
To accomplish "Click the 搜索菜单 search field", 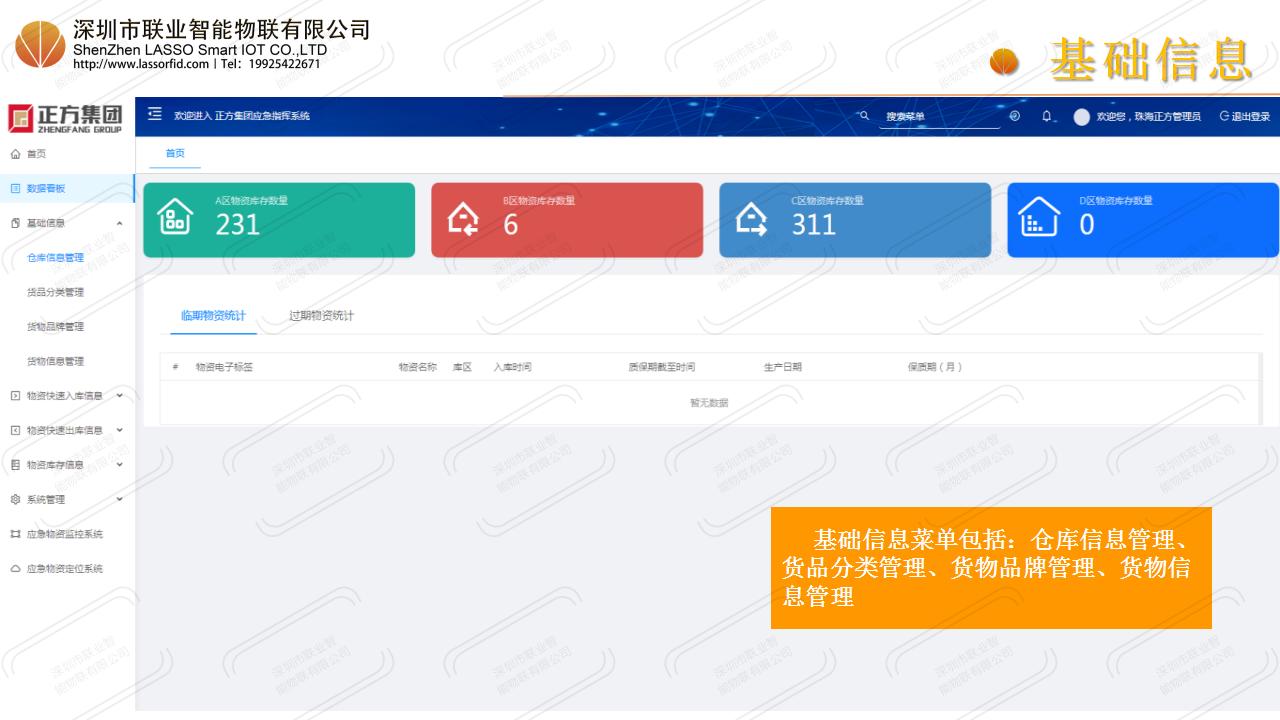I will point(938,117).
